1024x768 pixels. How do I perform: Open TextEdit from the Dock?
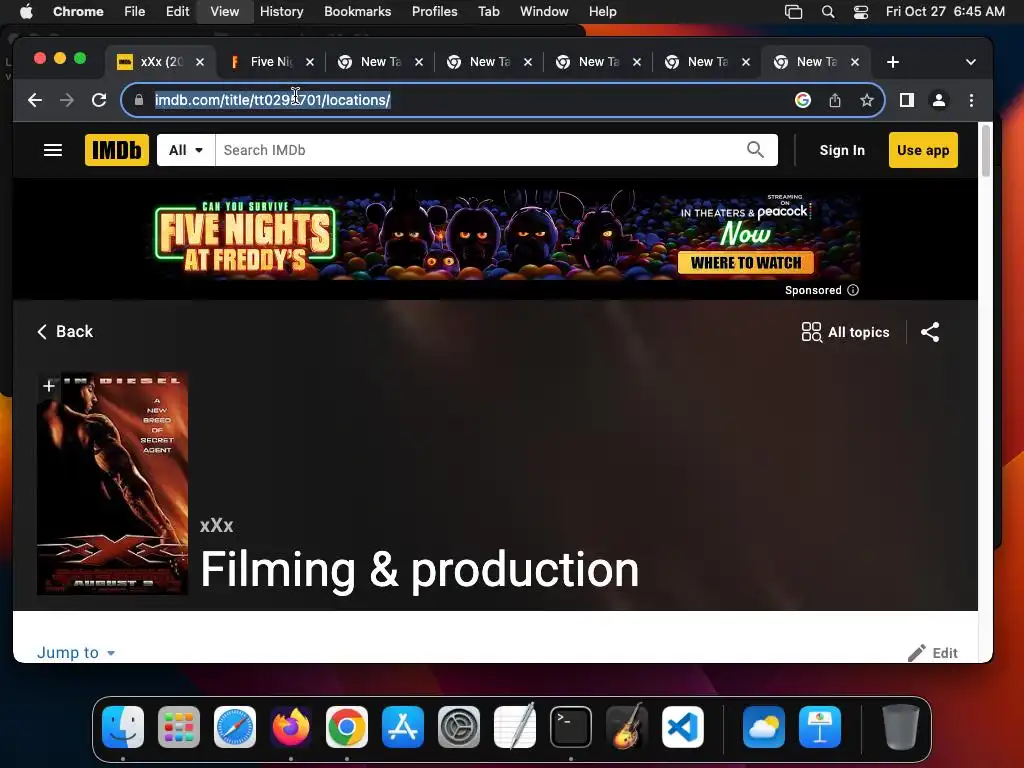[x=515, y=726]
